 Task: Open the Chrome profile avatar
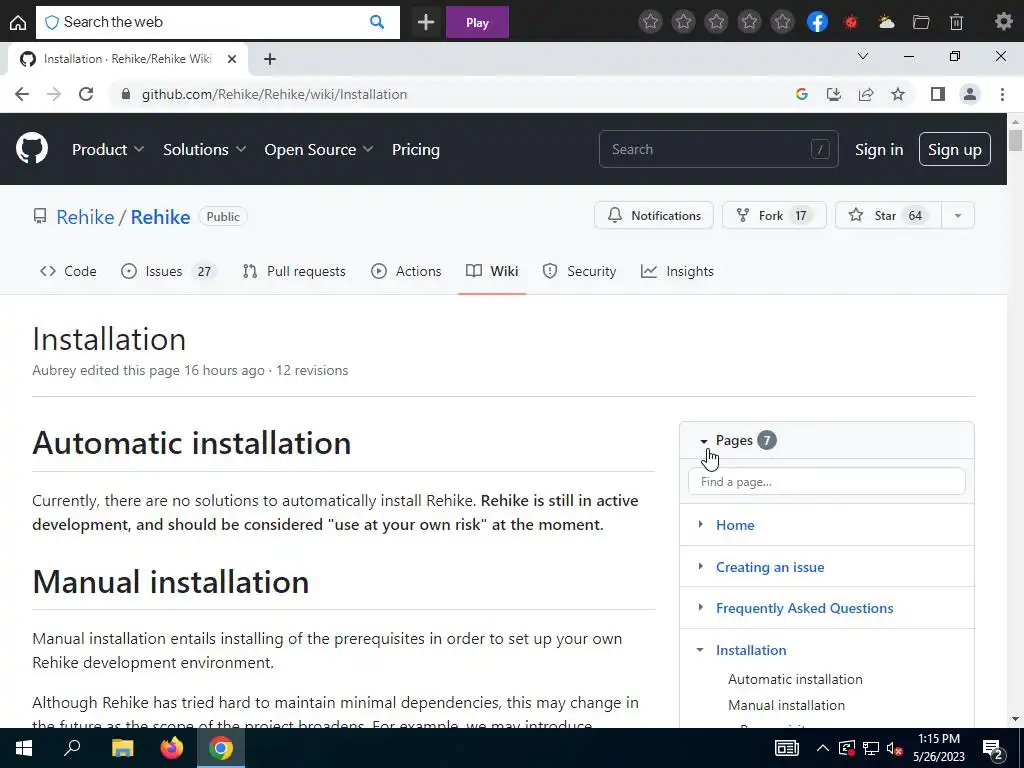click(970, 94)
